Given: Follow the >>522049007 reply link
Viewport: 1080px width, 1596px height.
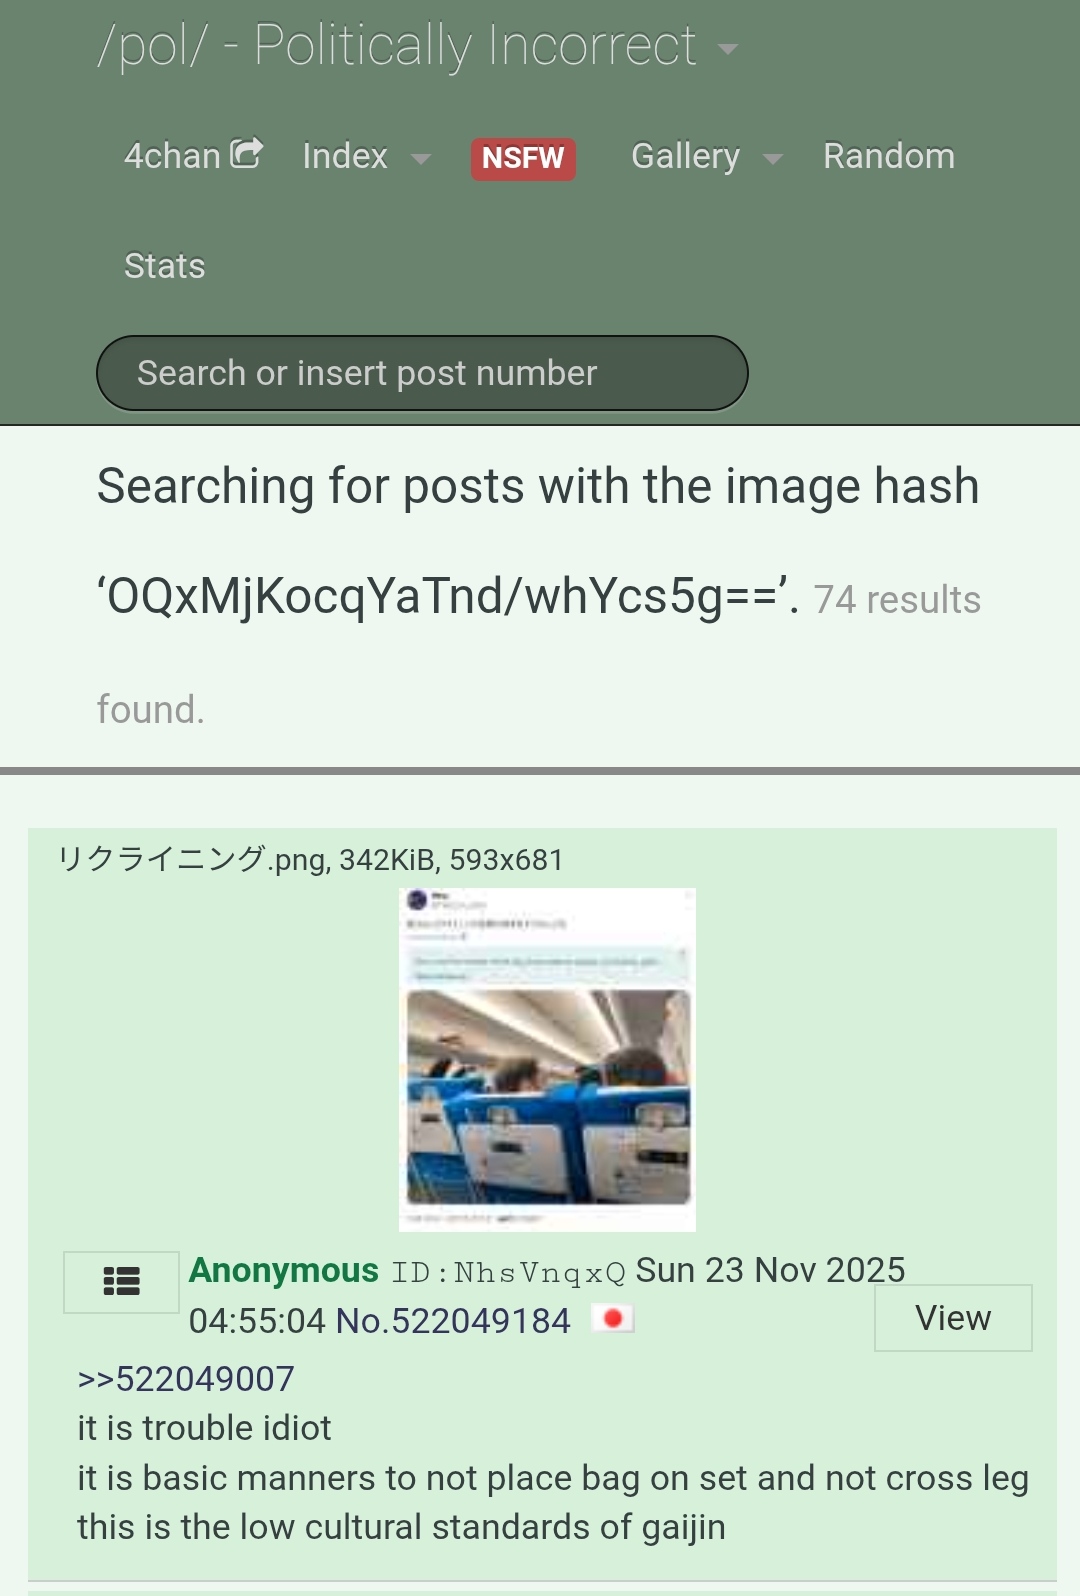Looking at the screenshot, I should 186,1379.
